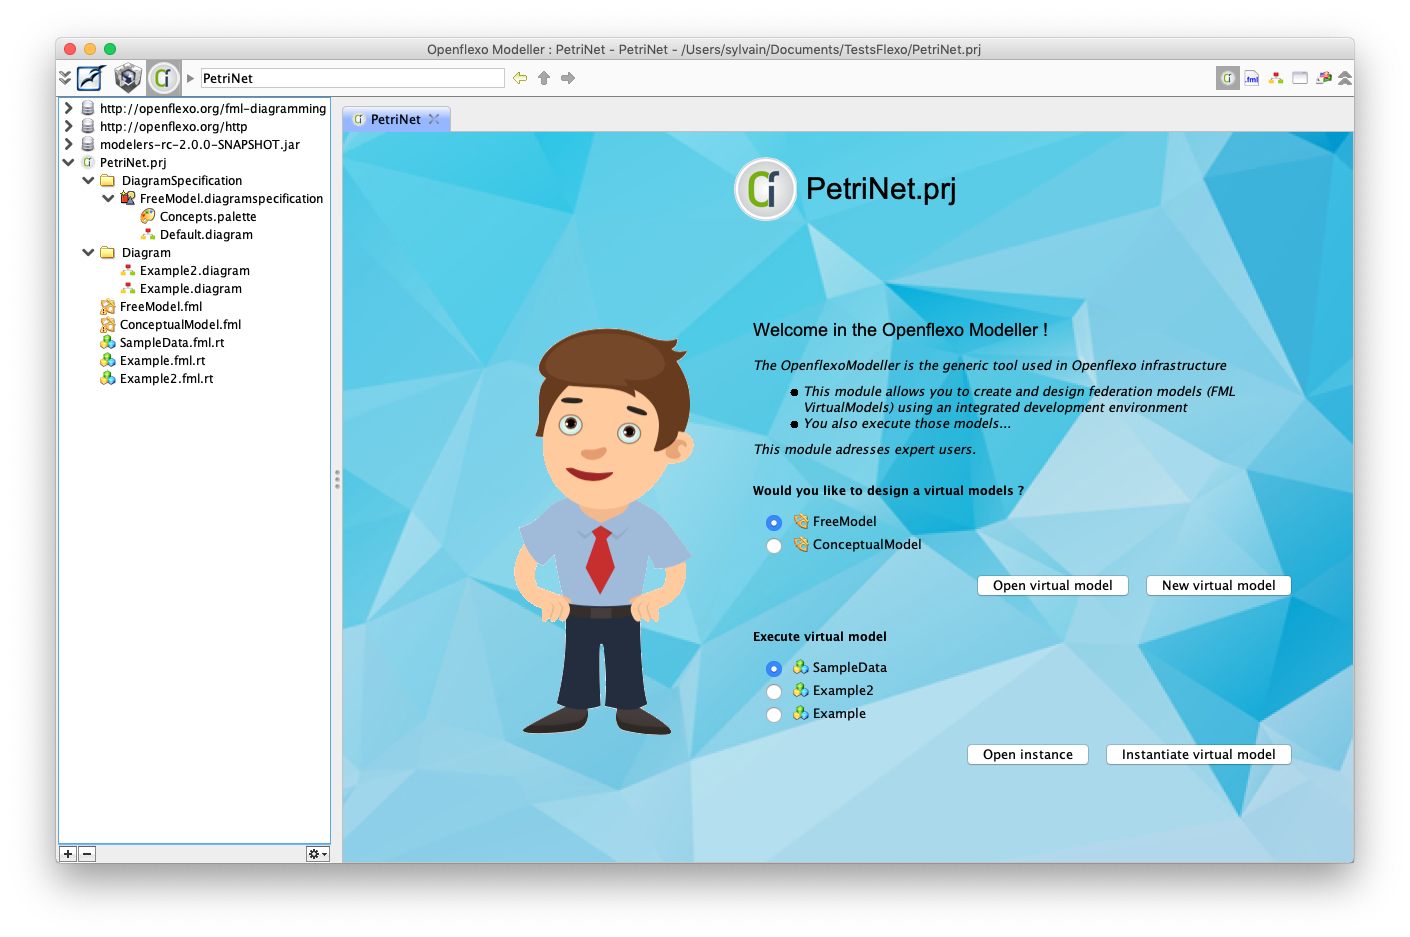Select the SampleData radio button
The image size is (1410, 937).
click(x=774, y=669)
